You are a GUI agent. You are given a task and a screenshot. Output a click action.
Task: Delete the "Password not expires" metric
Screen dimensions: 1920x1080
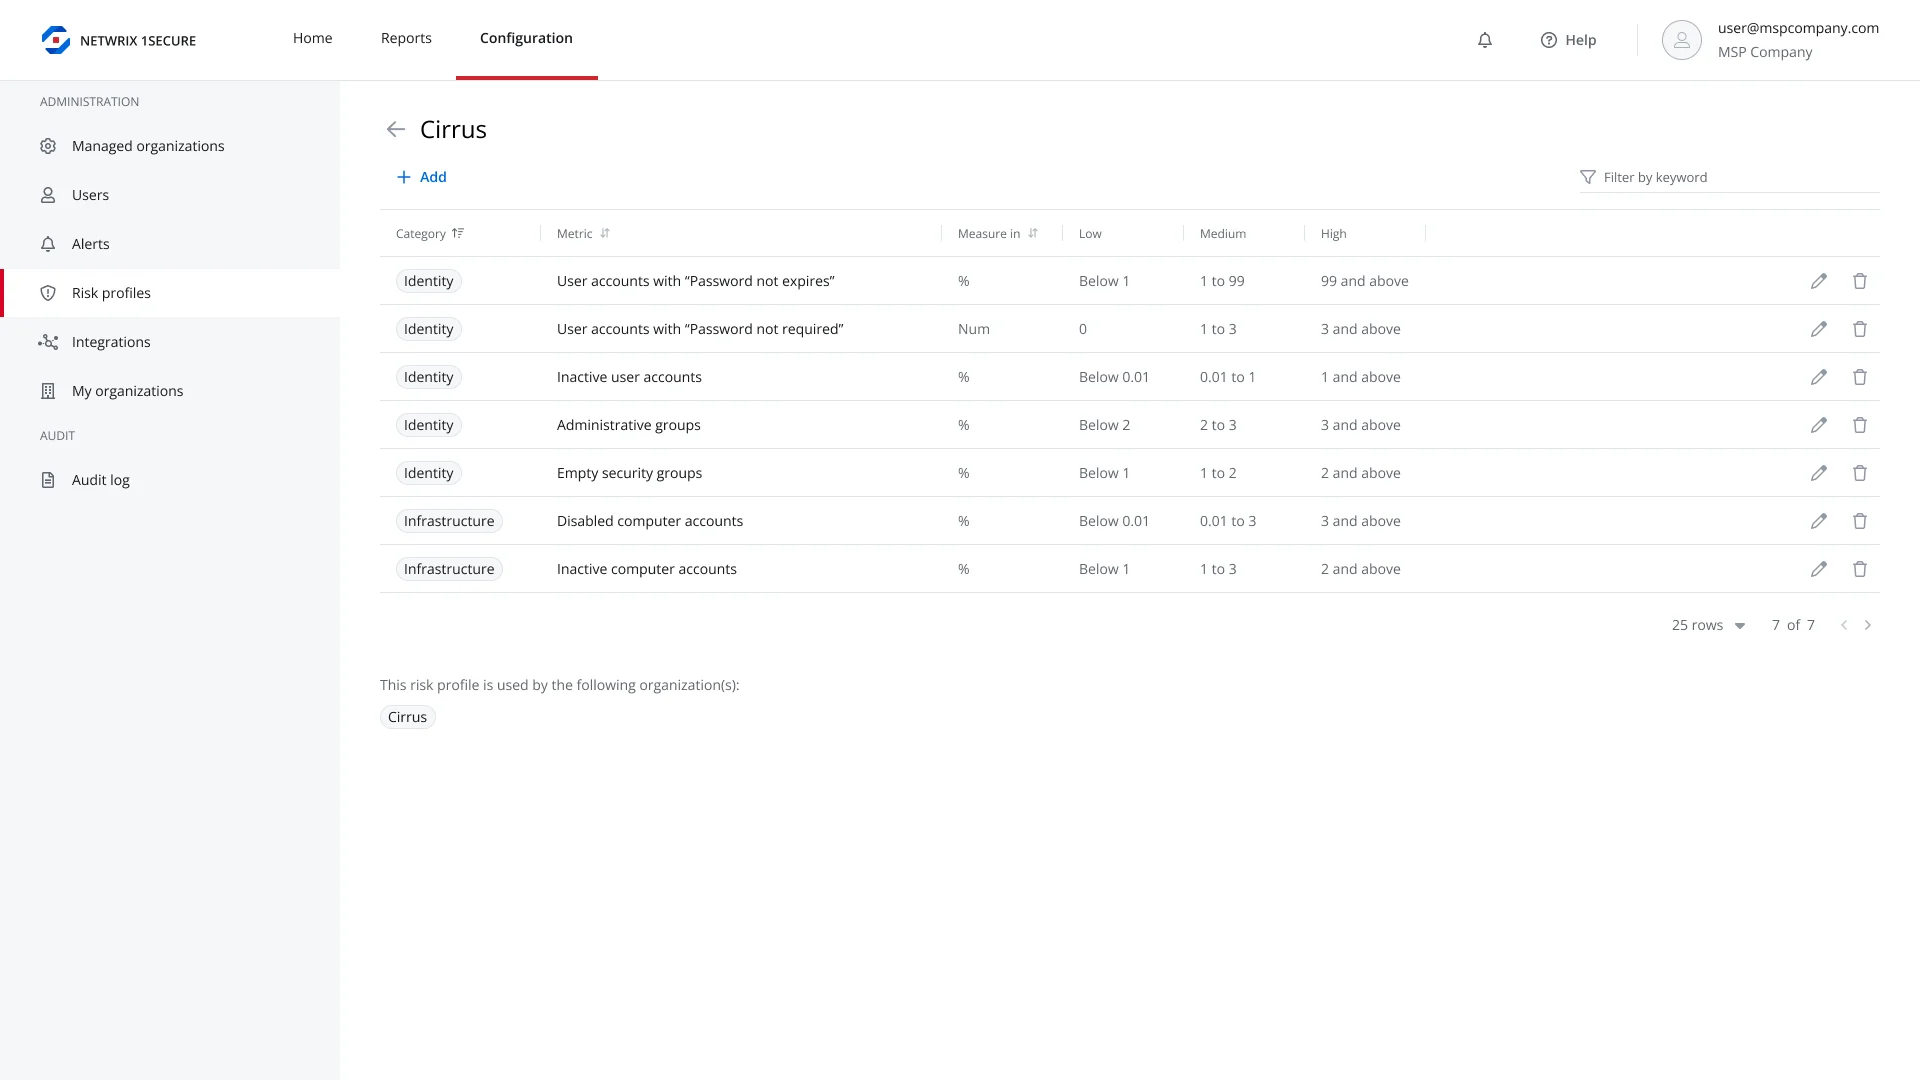click(1860, 281)
